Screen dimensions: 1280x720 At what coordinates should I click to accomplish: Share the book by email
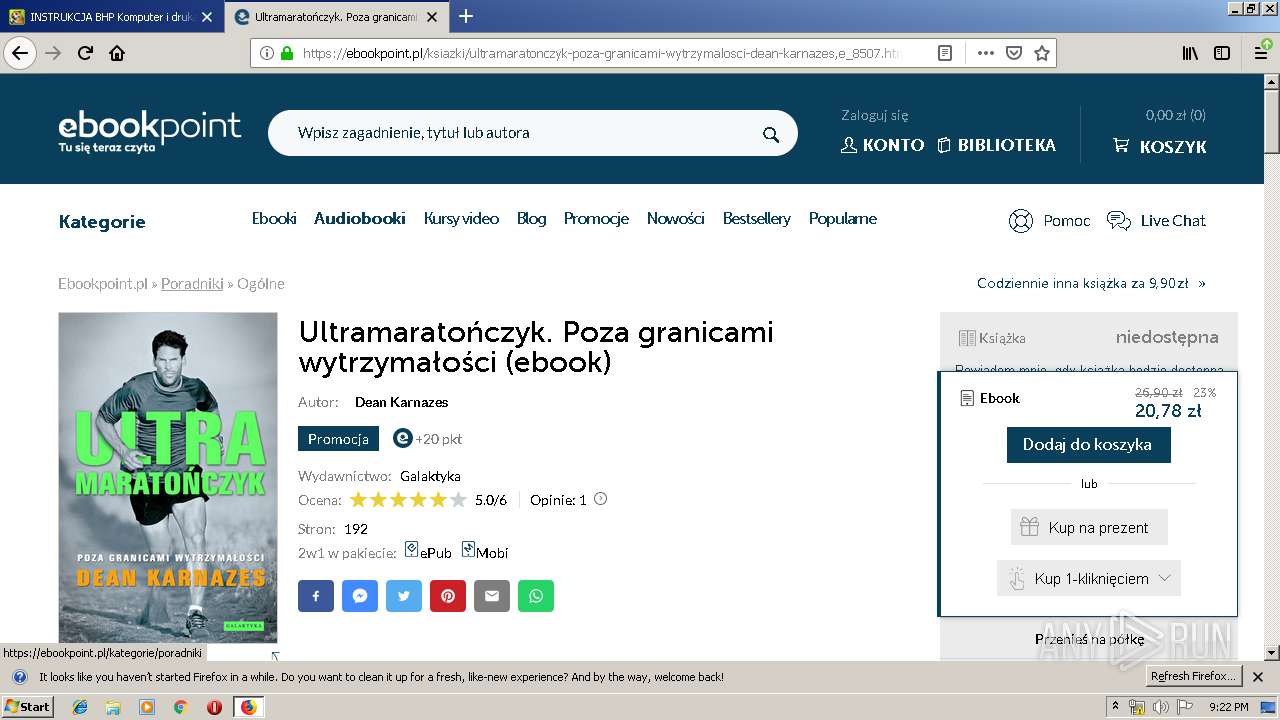492,596
